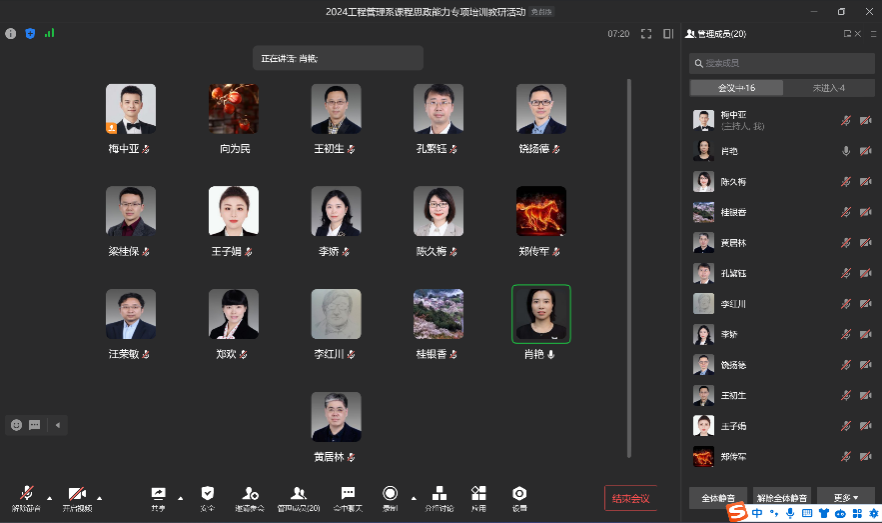The width and height of the screenshot is (882, 523).
Task: Open meeting Settings (设置) in the toolbar
Action: pyautogui.click(x=519, y=498)
